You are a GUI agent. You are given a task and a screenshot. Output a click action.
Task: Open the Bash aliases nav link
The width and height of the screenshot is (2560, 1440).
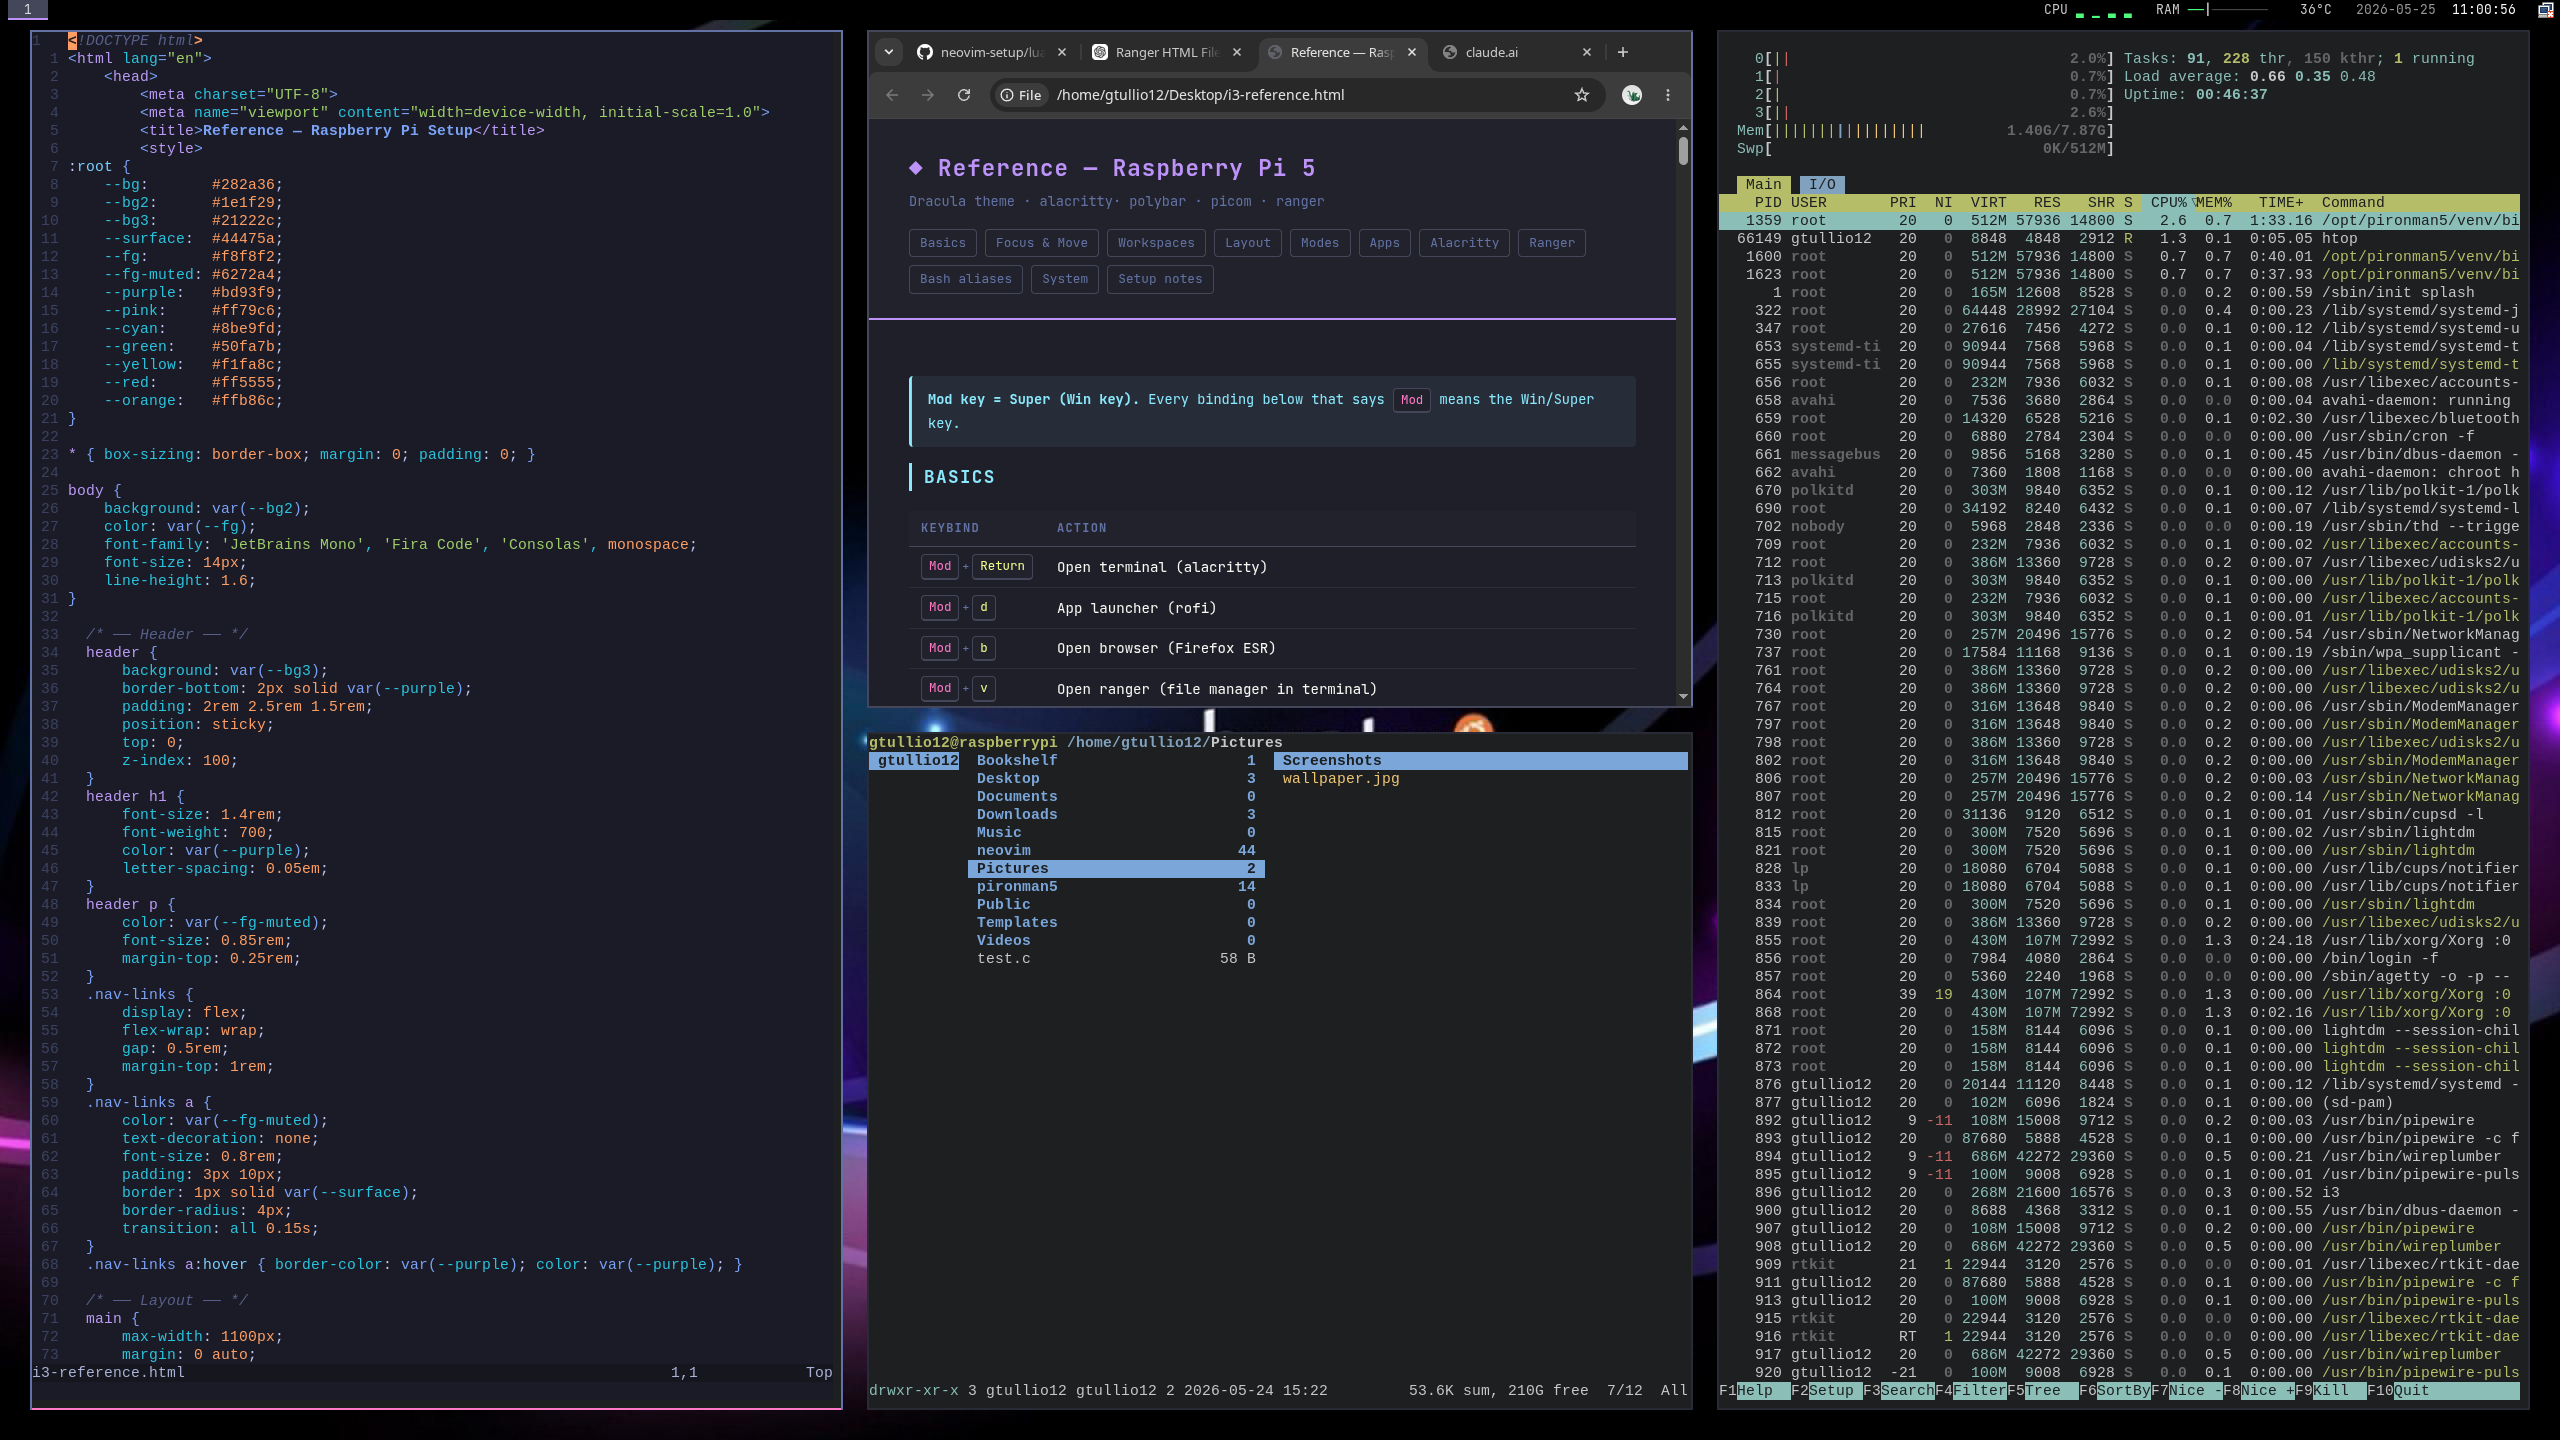click(965, 279)
